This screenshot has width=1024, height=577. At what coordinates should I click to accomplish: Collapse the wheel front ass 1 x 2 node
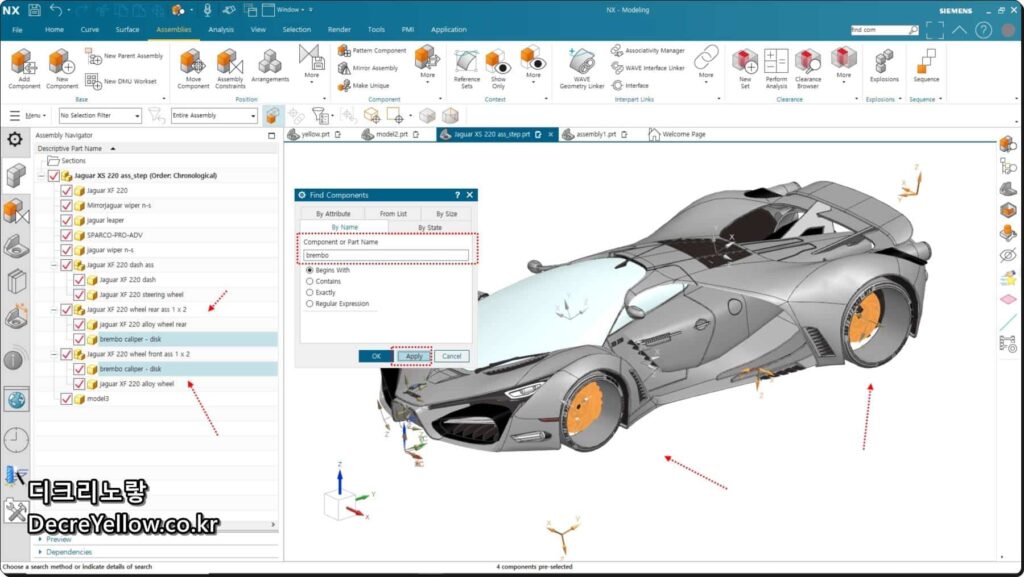[54, 354]
